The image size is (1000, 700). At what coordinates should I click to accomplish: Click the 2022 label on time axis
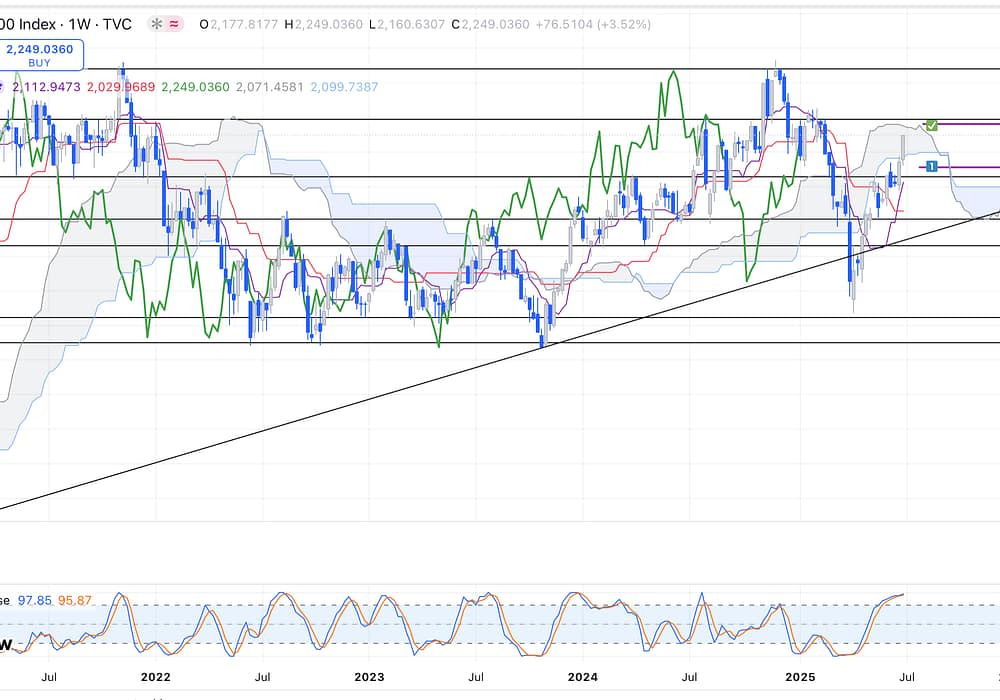[156, 677]
